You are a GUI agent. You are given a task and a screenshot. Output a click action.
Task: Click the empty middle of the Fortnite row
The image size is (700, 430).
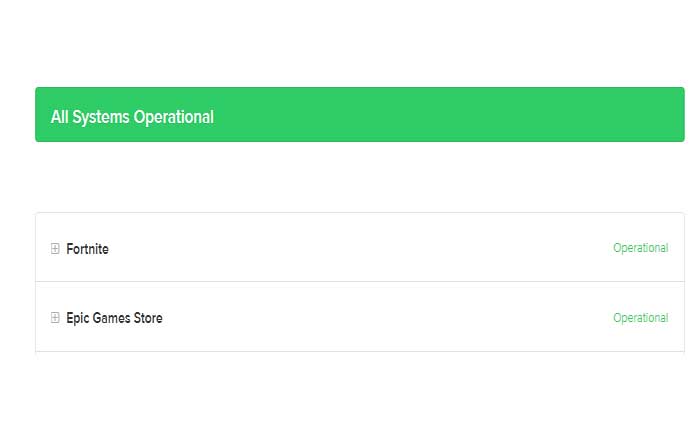[360, 248]
